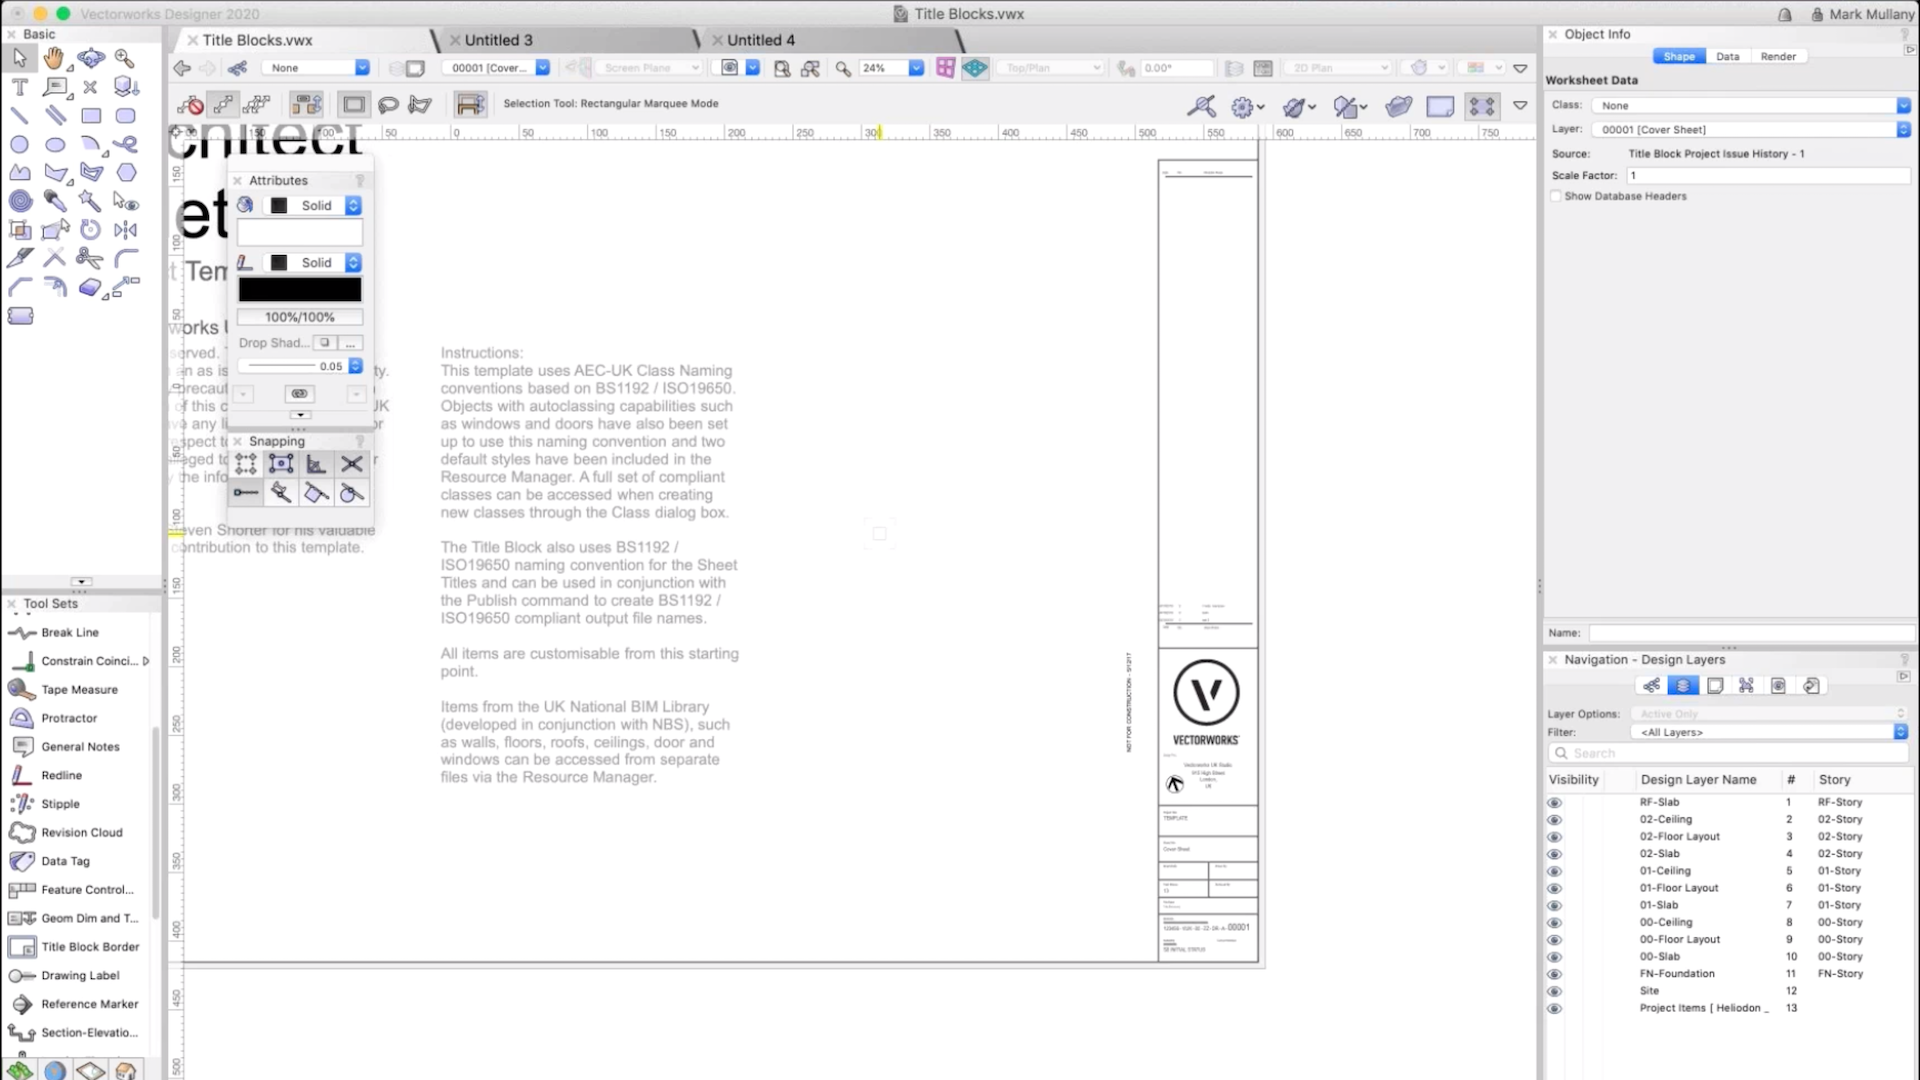The height and width of the screenshot is (1080, 1920).
Task: Click the black pen color swatch
Action: coord(299,289)
